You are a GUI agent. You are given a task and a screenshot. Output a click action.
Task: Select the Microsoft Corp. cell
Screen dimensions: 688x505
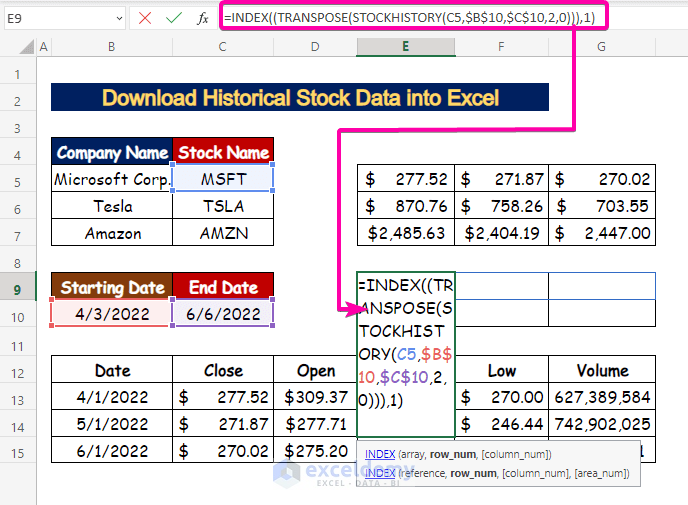pyautogui.click(x=112, y=179)
